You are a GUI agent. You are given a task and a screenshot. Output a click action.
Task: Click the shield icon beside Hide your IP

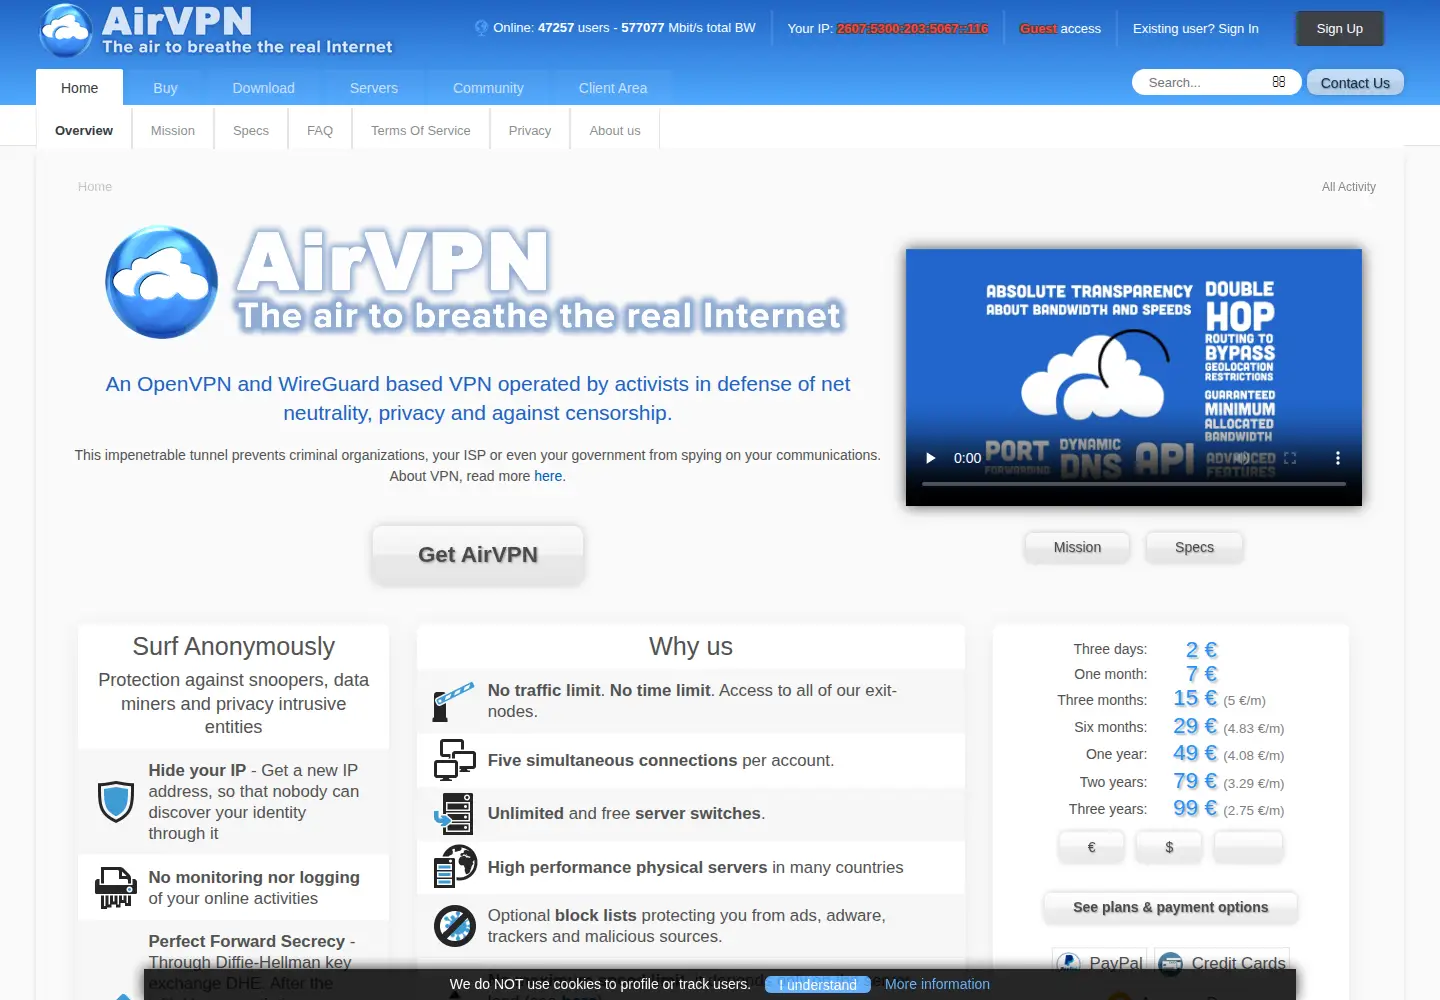[116, 802]
